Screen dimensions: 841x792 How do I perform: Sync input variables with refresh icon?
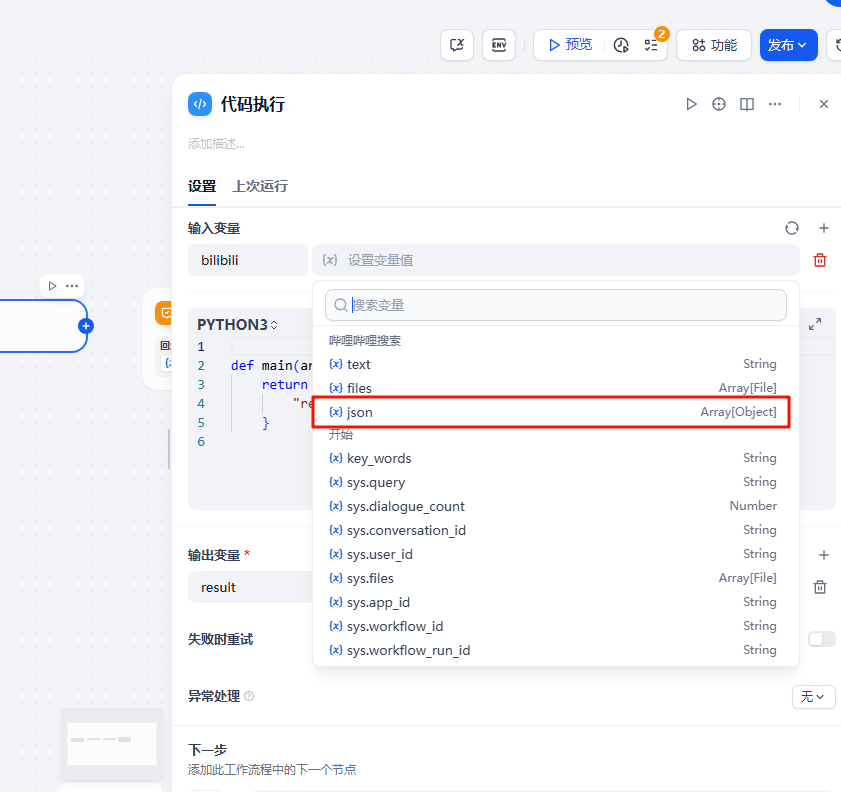click(792, 228)
